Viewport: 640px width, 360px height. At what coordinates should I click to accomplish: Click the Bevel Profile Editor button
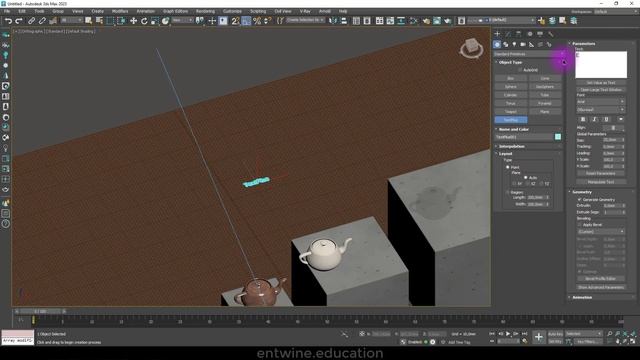click(600, 279)
